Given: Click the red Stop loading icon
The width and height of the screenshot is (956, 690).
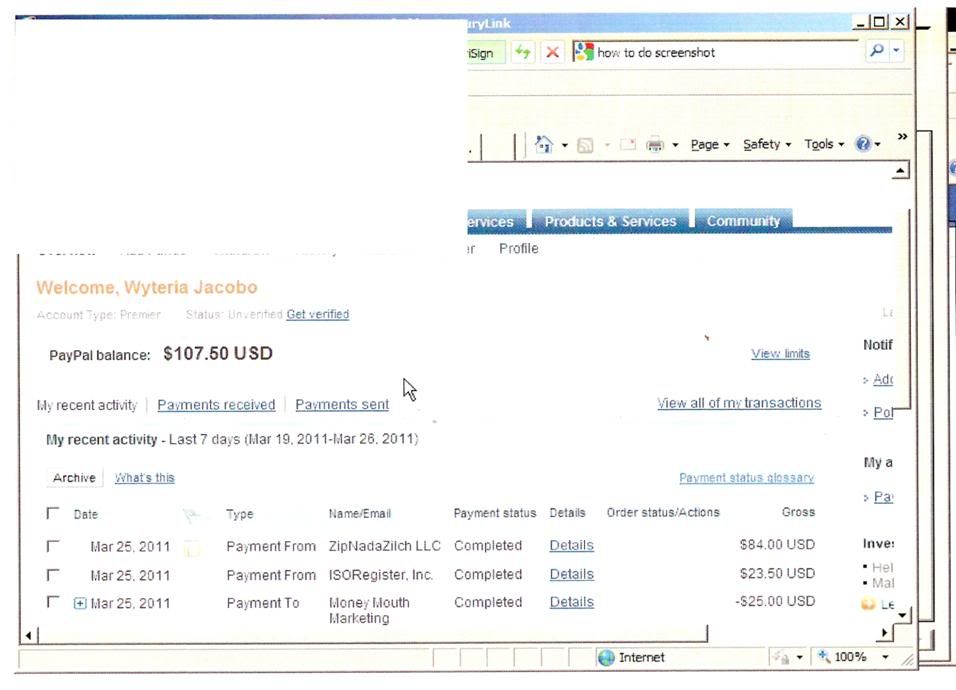Looking at the screenshot, I should pos(552,52).
